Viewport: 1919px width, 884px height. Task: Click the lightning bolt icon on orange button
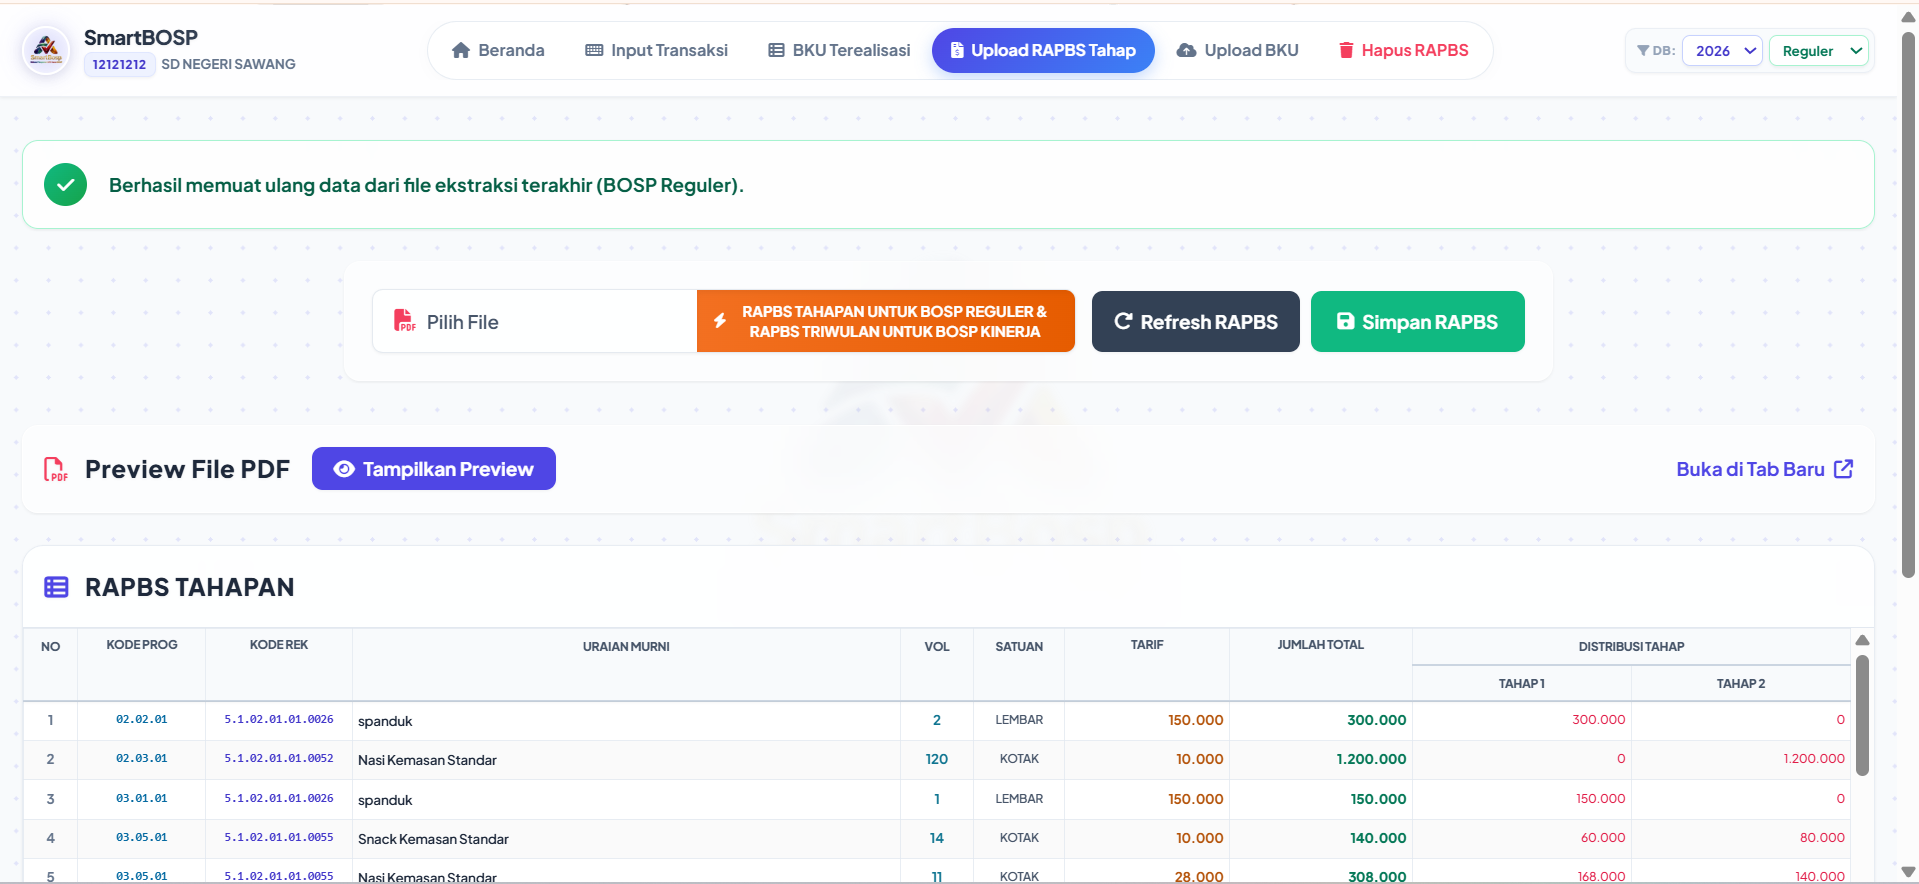(x=720, y=321)
